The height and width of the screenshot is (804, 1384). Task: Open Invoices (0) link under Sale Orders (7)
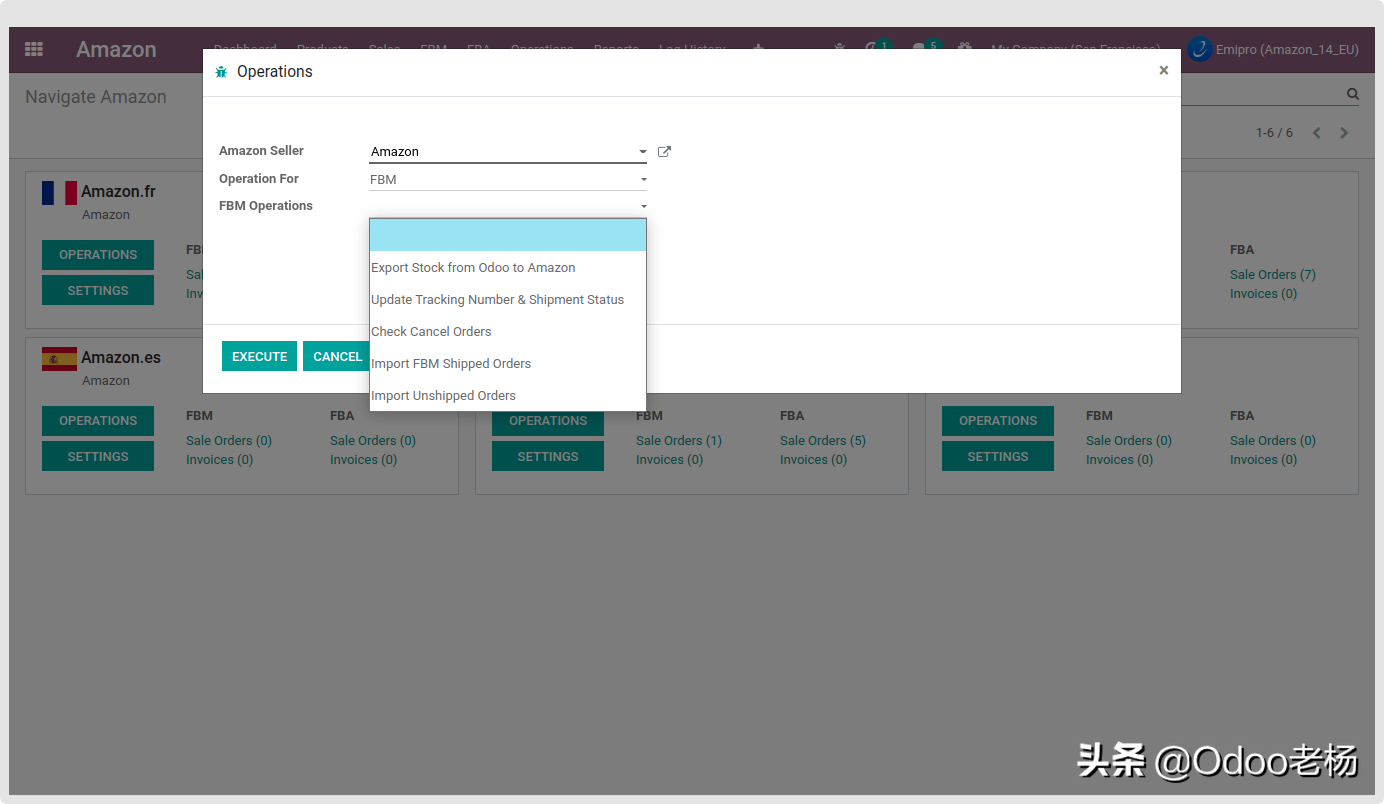click(1264, 294)
